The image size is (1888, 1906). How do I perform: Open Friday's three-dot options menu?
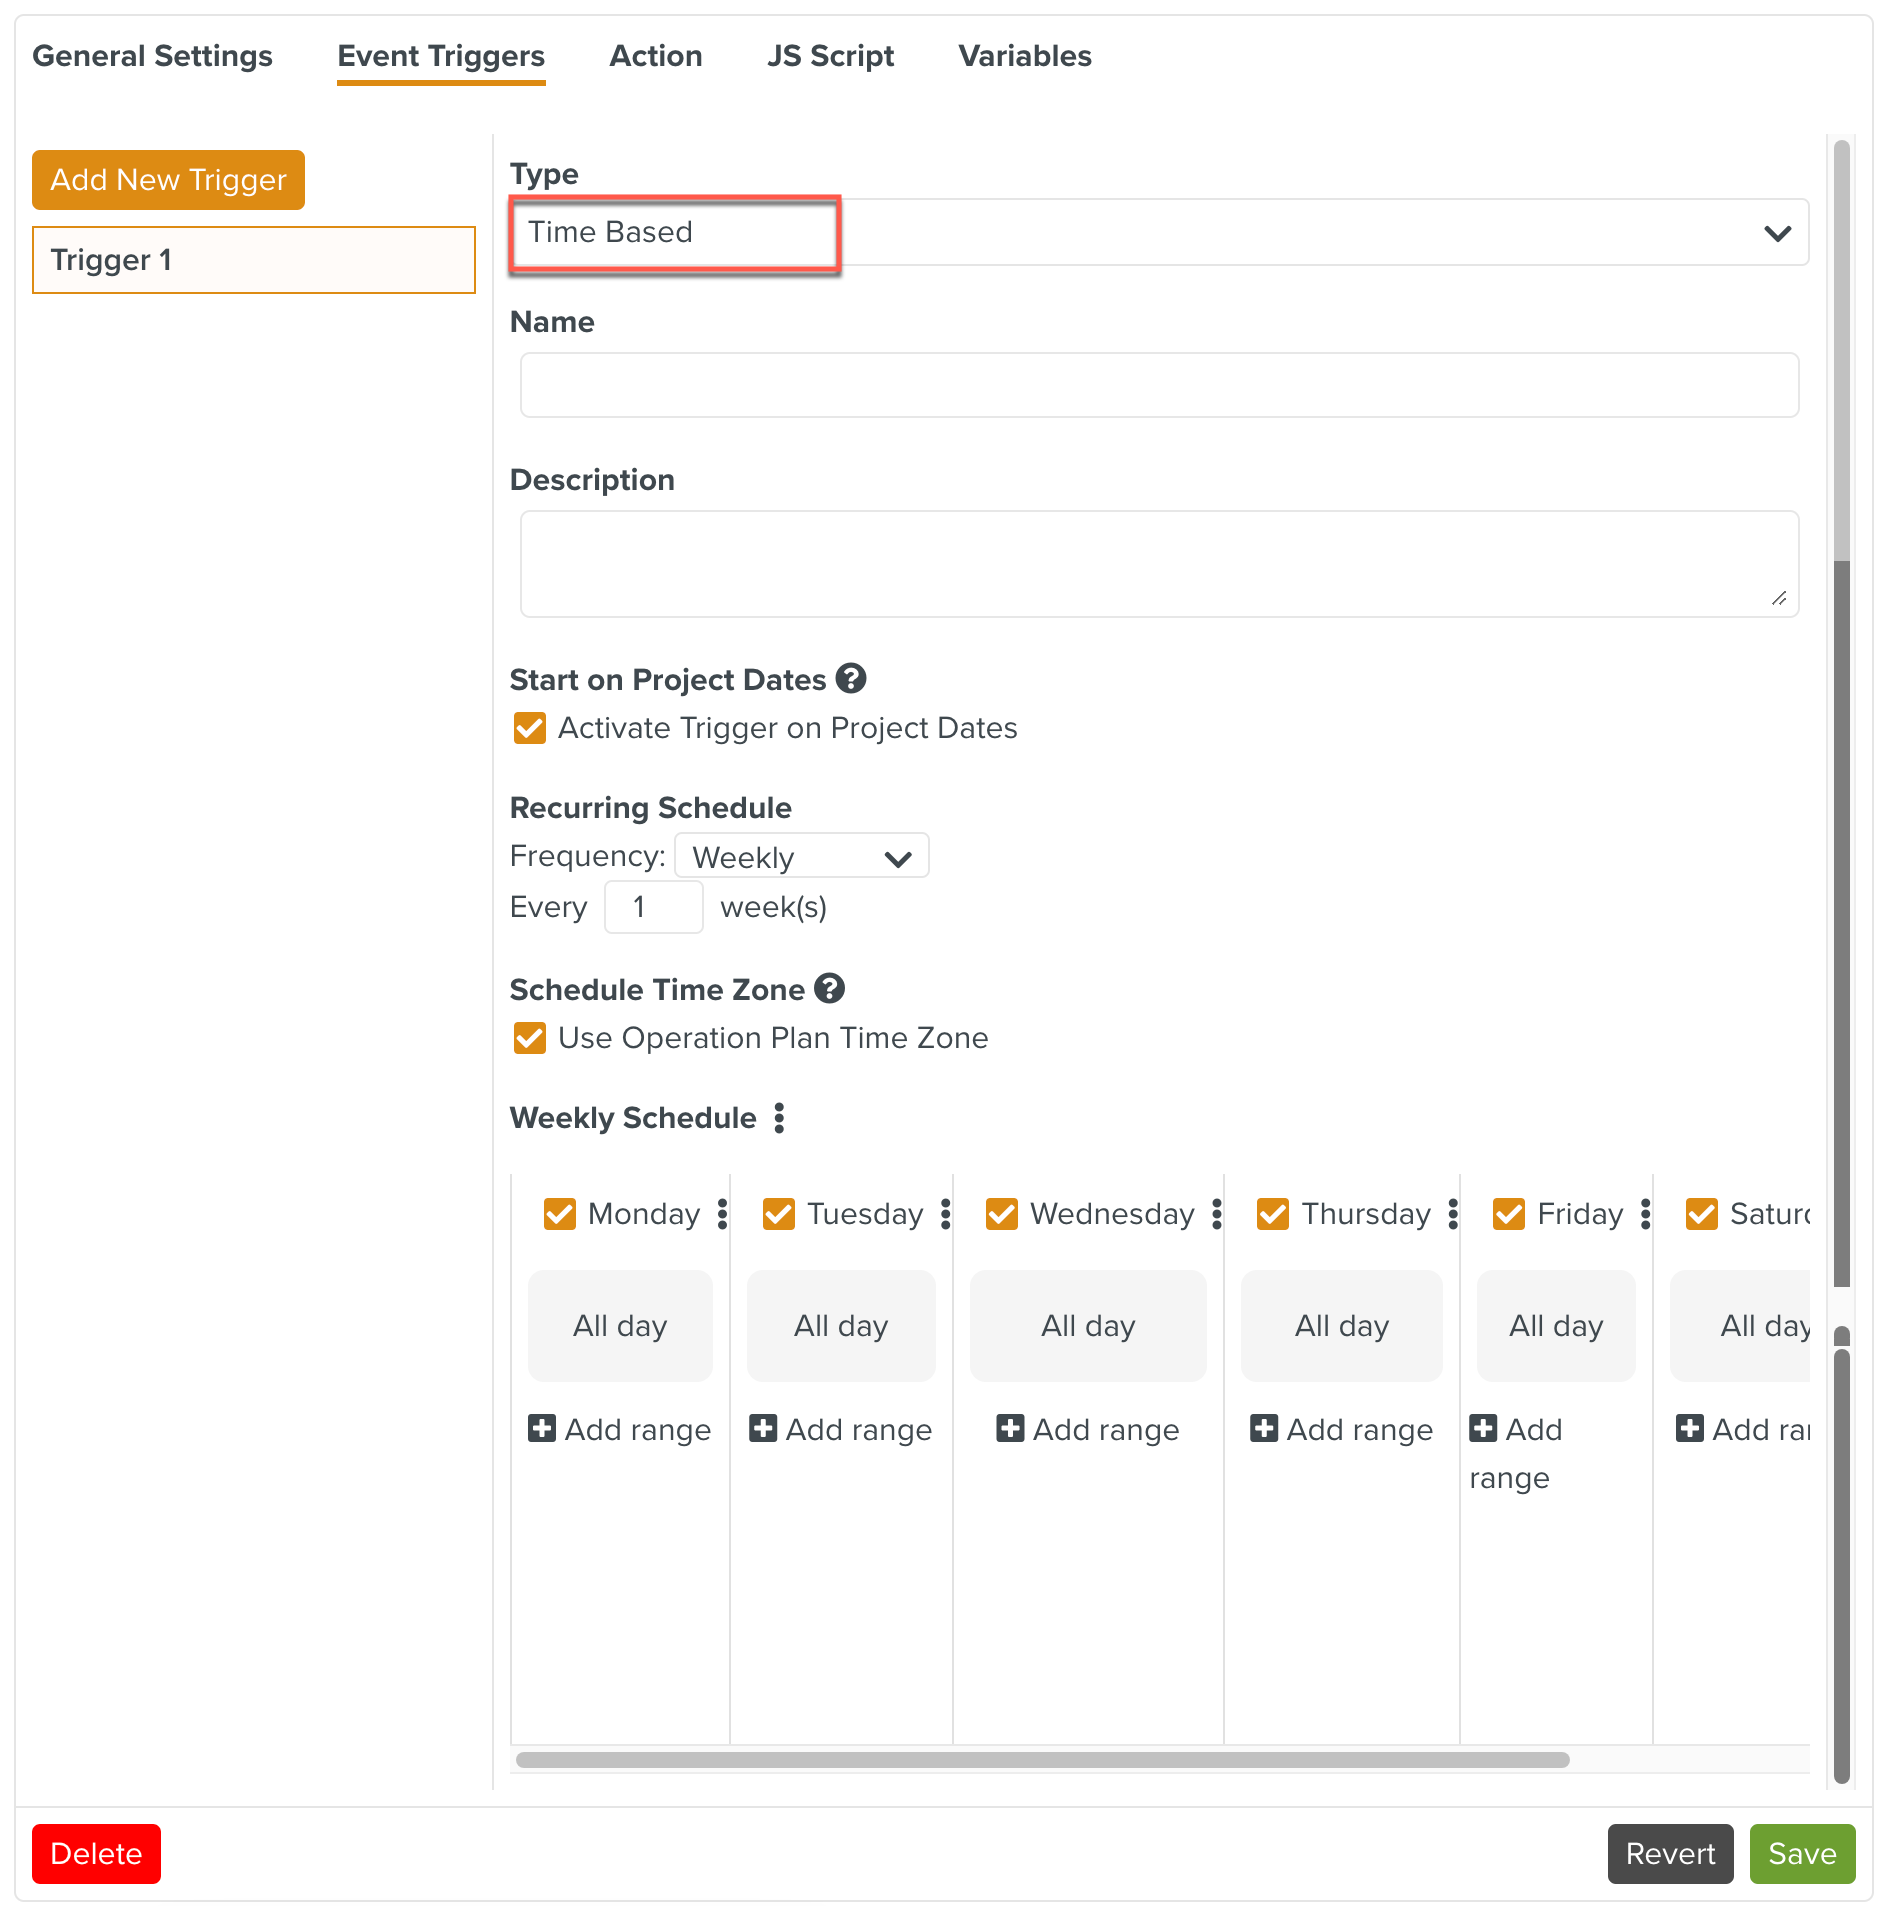pyautogui.click(x=1645, y=1214)
